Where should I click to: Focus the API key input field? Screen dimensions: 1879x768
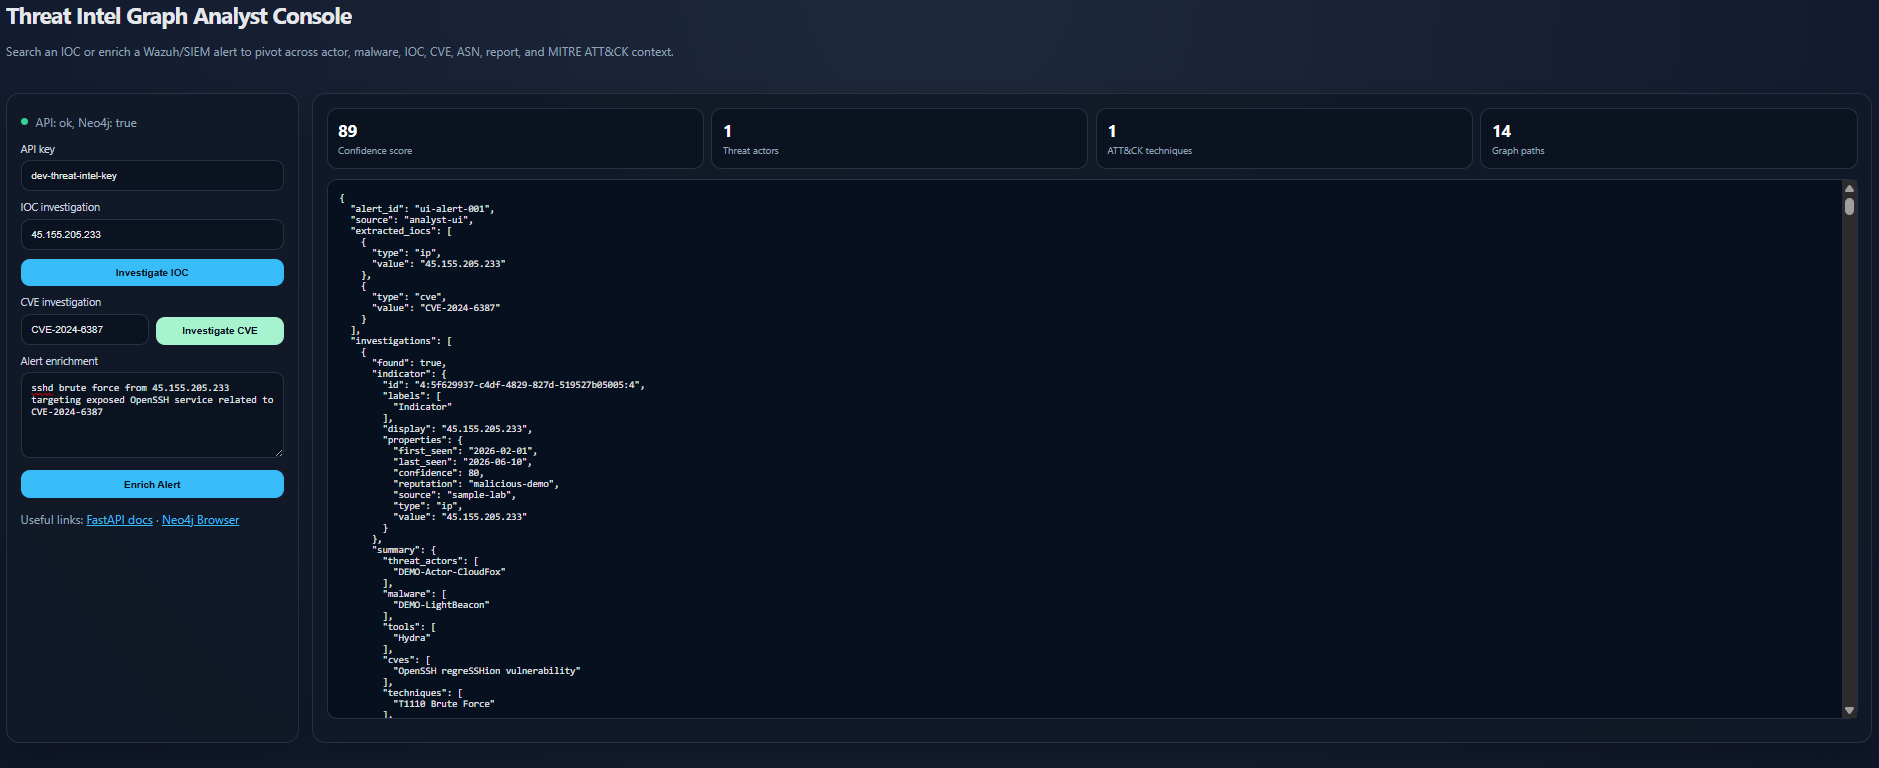pyautogui.click(x=152, y=175)
